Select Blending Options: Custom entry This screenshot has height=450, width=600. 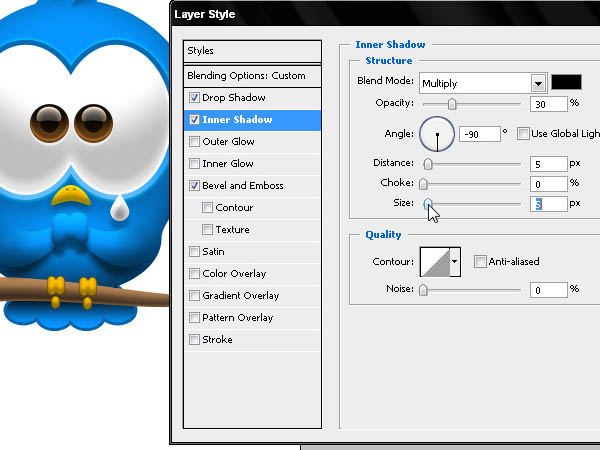pos(252,76)
